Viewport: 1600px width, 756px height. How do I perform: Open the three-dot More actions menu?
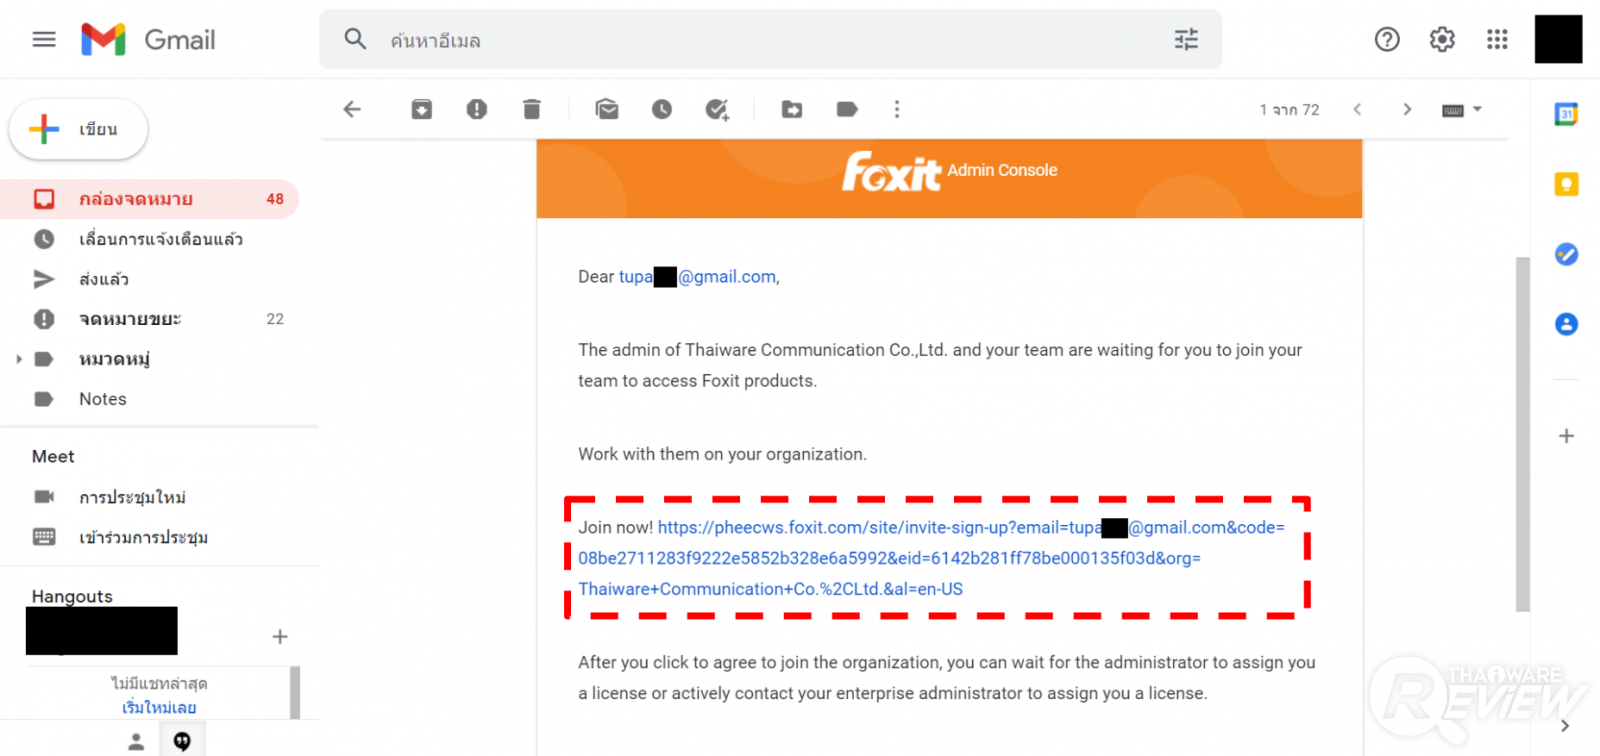pos(897,109)
